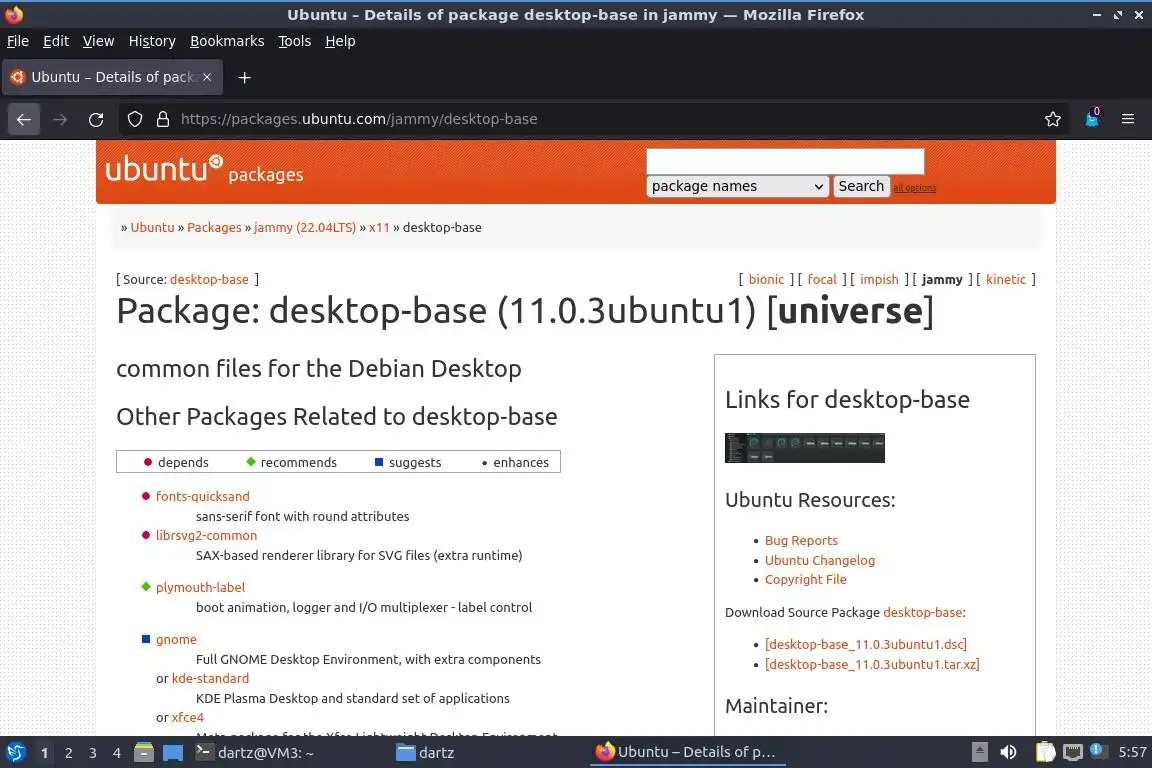Open the source desktop-base link

(x=209, y=279)
